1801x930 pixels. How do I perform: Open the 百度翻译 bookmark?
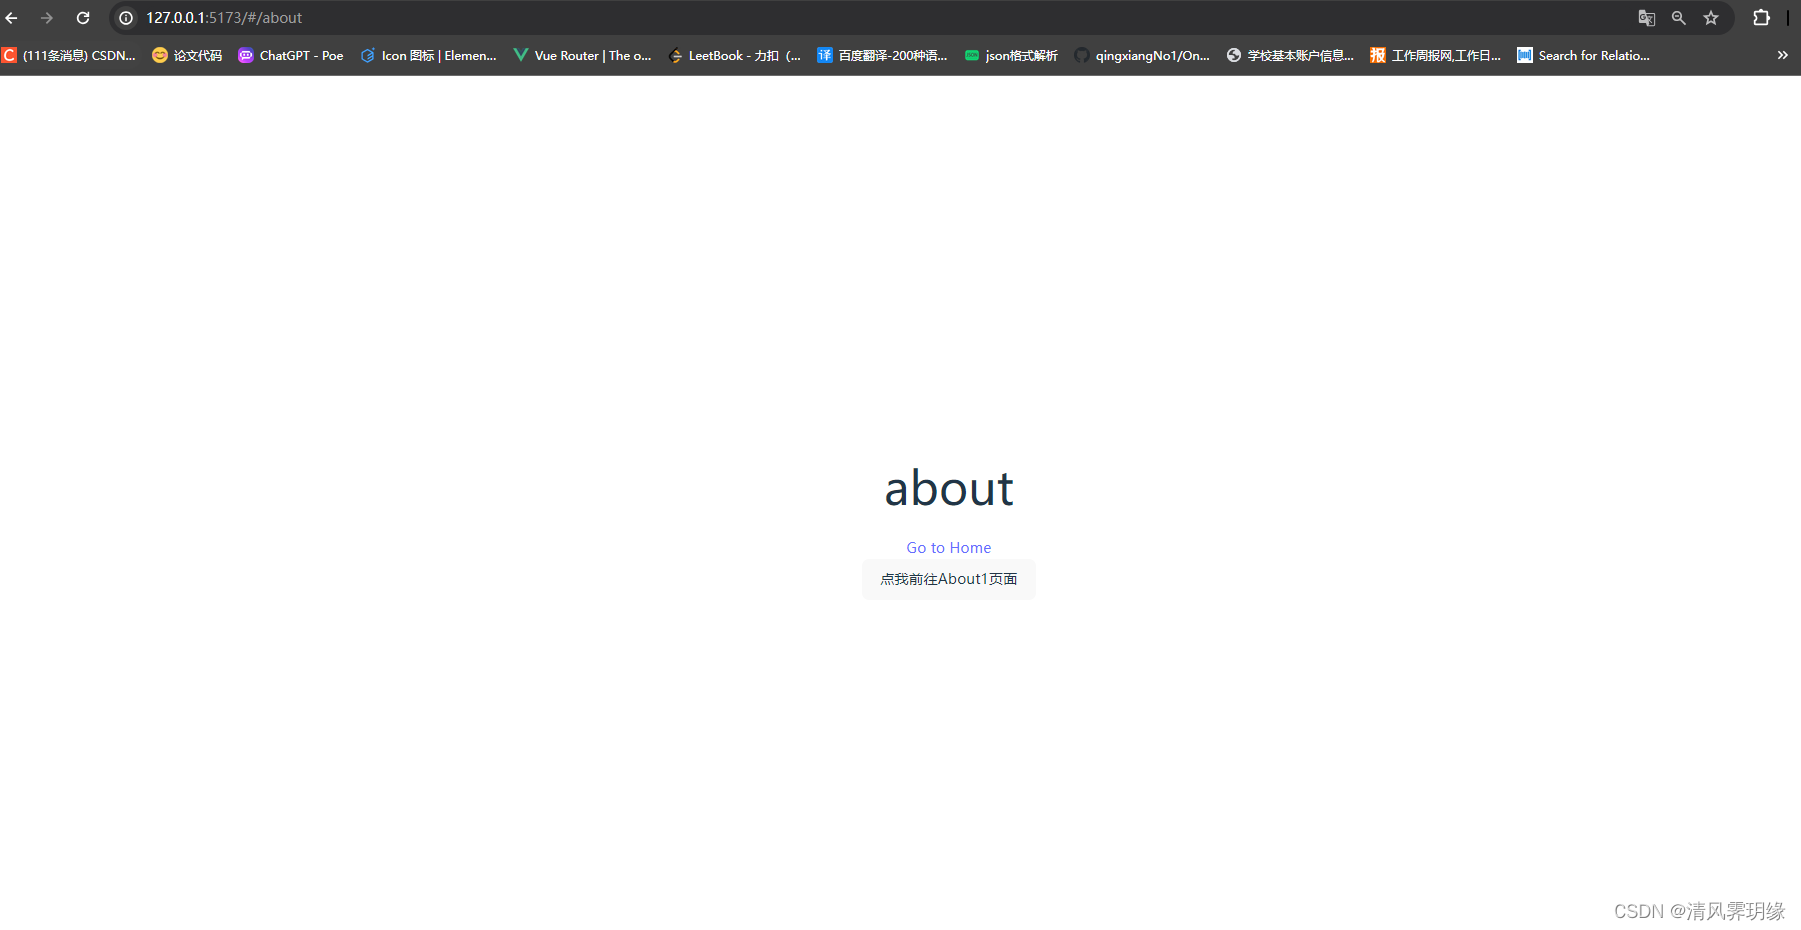click(882, 56)
